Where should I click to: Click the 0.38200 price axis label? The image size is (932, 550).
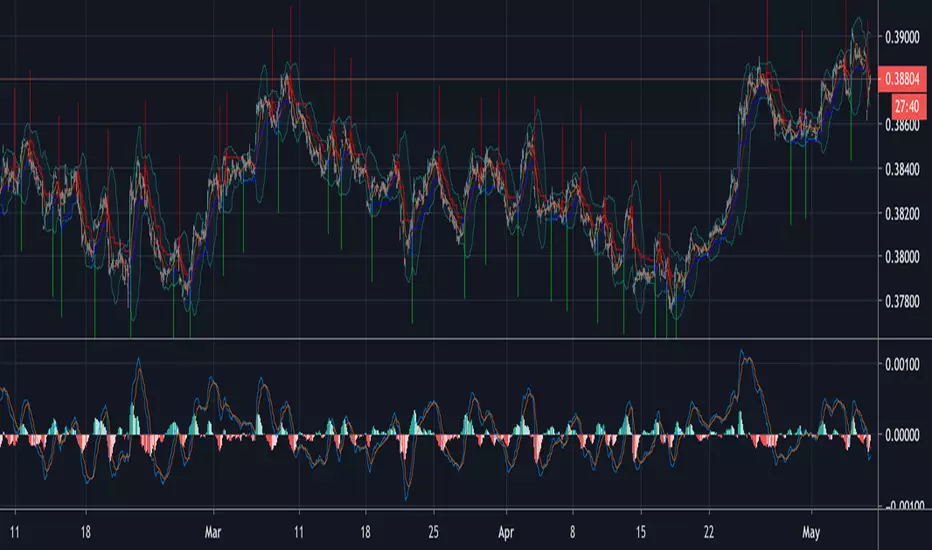[902, 214]
